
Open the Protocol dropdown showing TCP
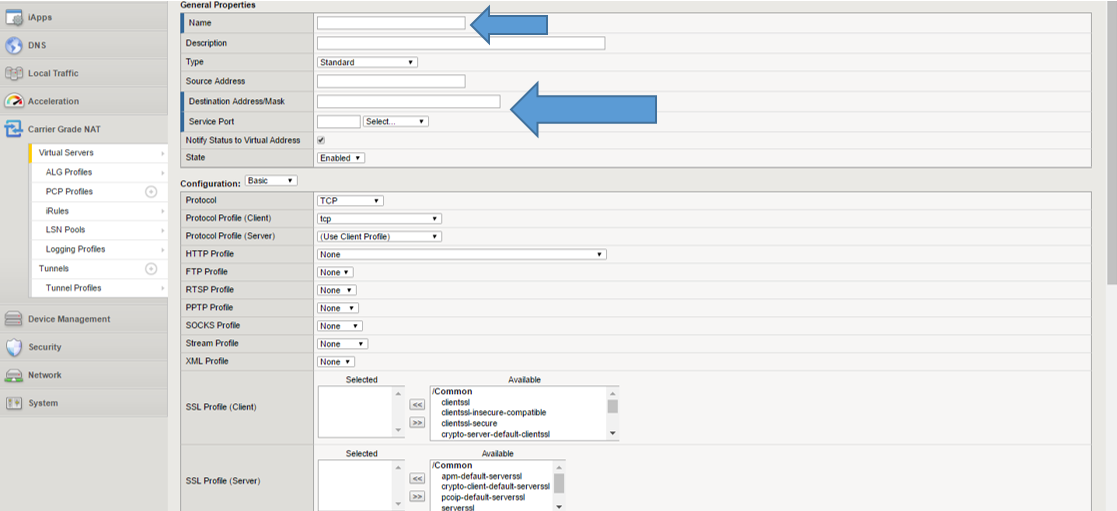349,201
